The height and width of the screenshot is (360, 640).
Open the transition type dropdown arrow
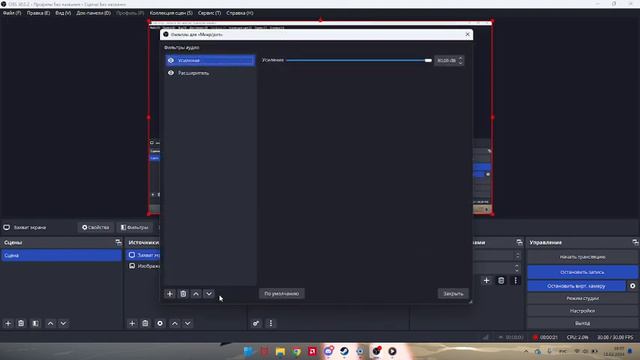click(x=518, y=256)
